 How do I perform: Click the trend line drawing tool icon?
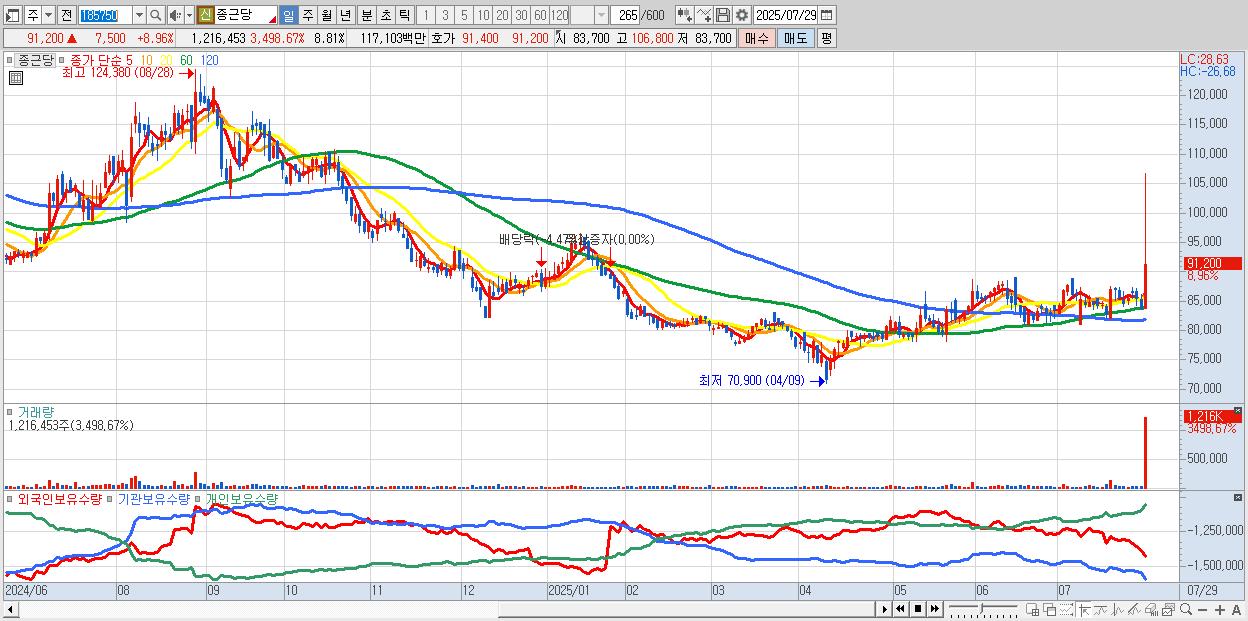point(1101,610)
